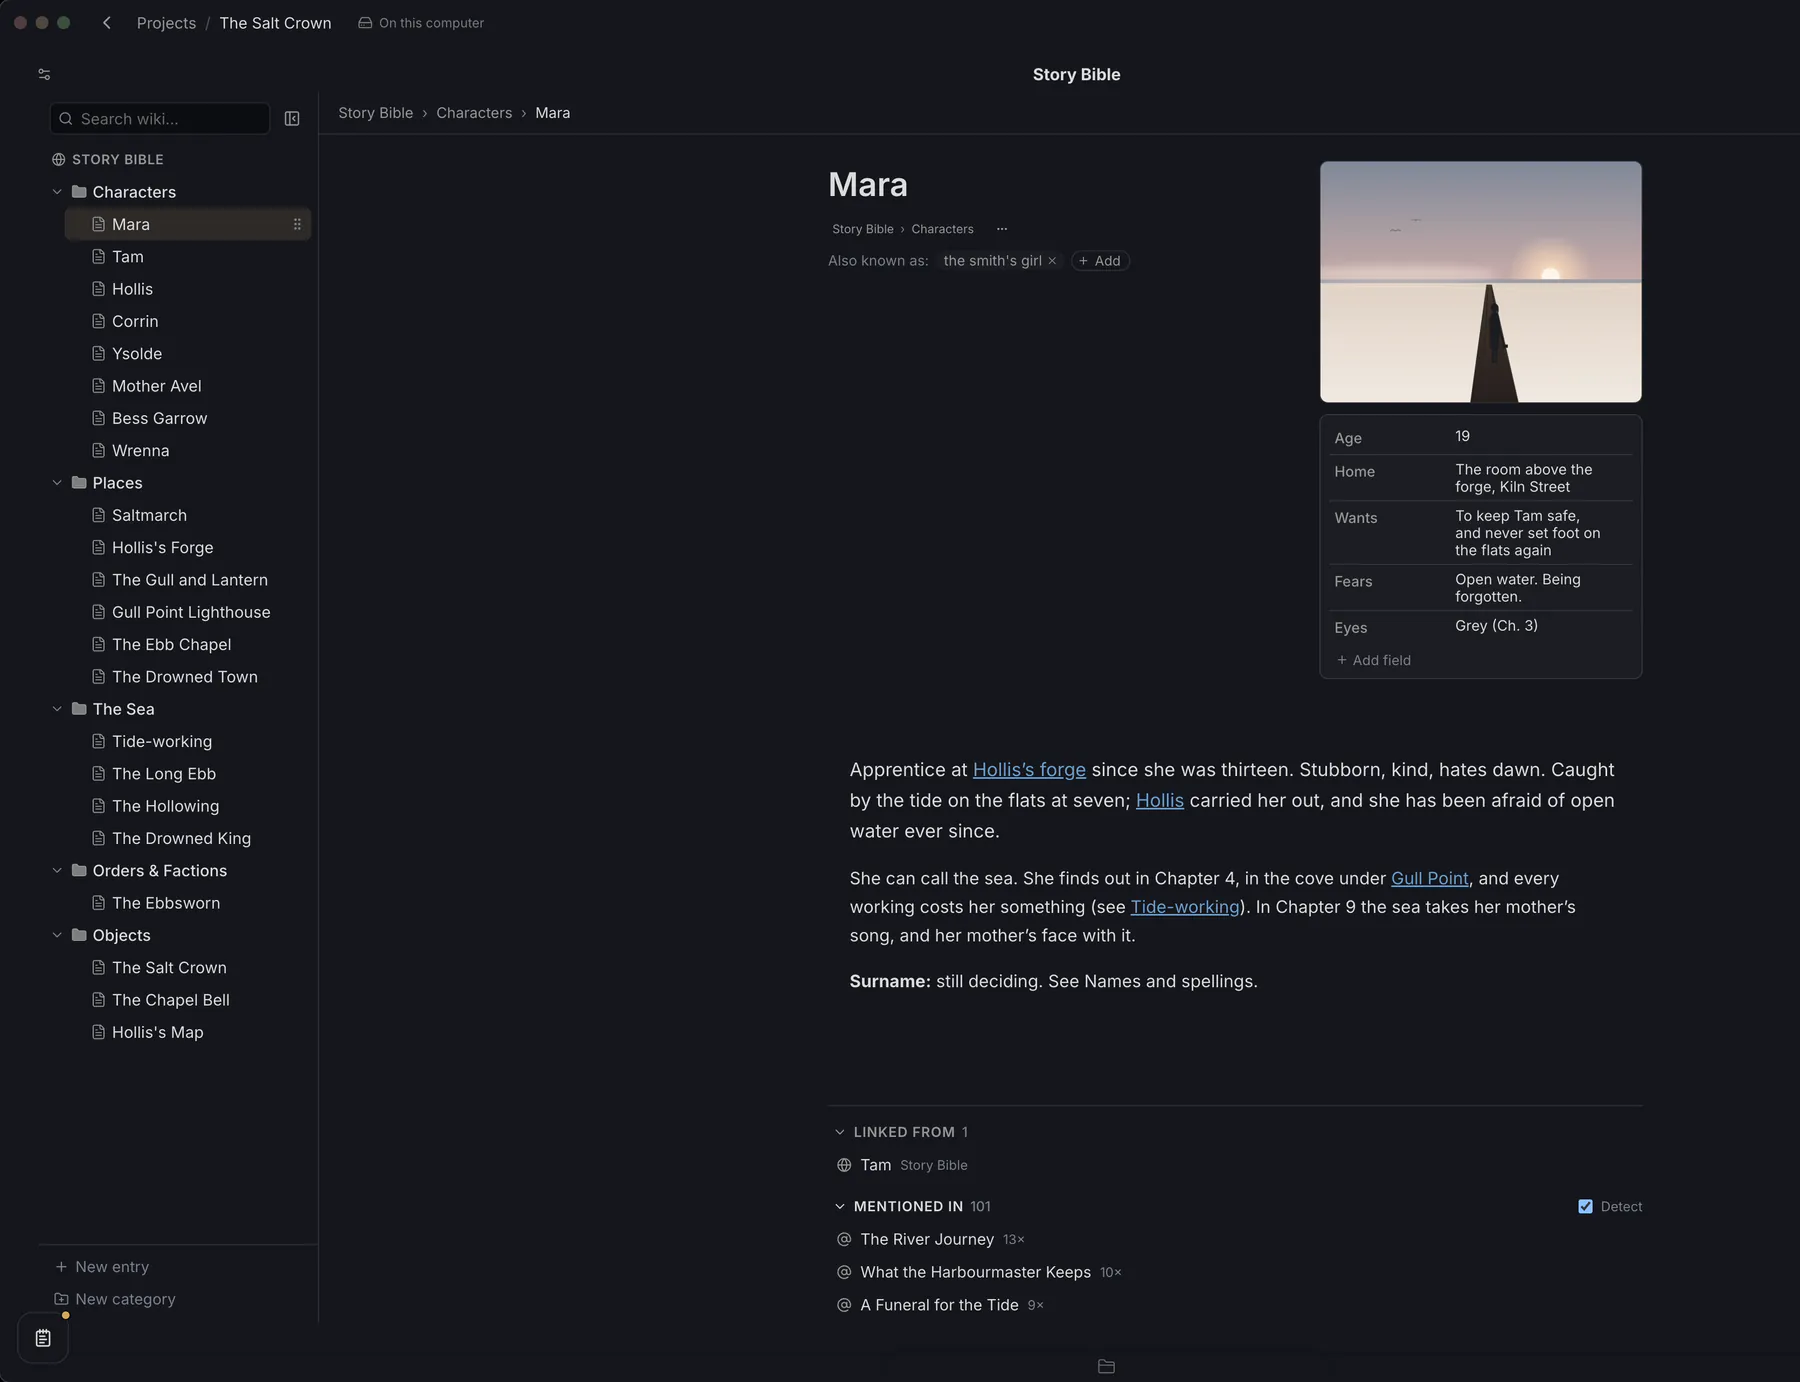Open The River Journey mention
Viewport: 1800px width, 1382px height.
(x=927, y=1239)
